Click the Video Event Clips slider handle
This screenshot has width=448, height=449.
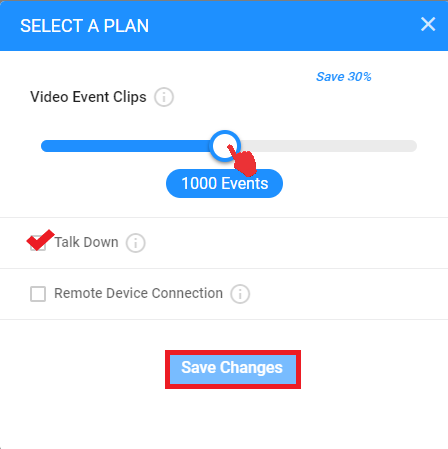[225, 146]
